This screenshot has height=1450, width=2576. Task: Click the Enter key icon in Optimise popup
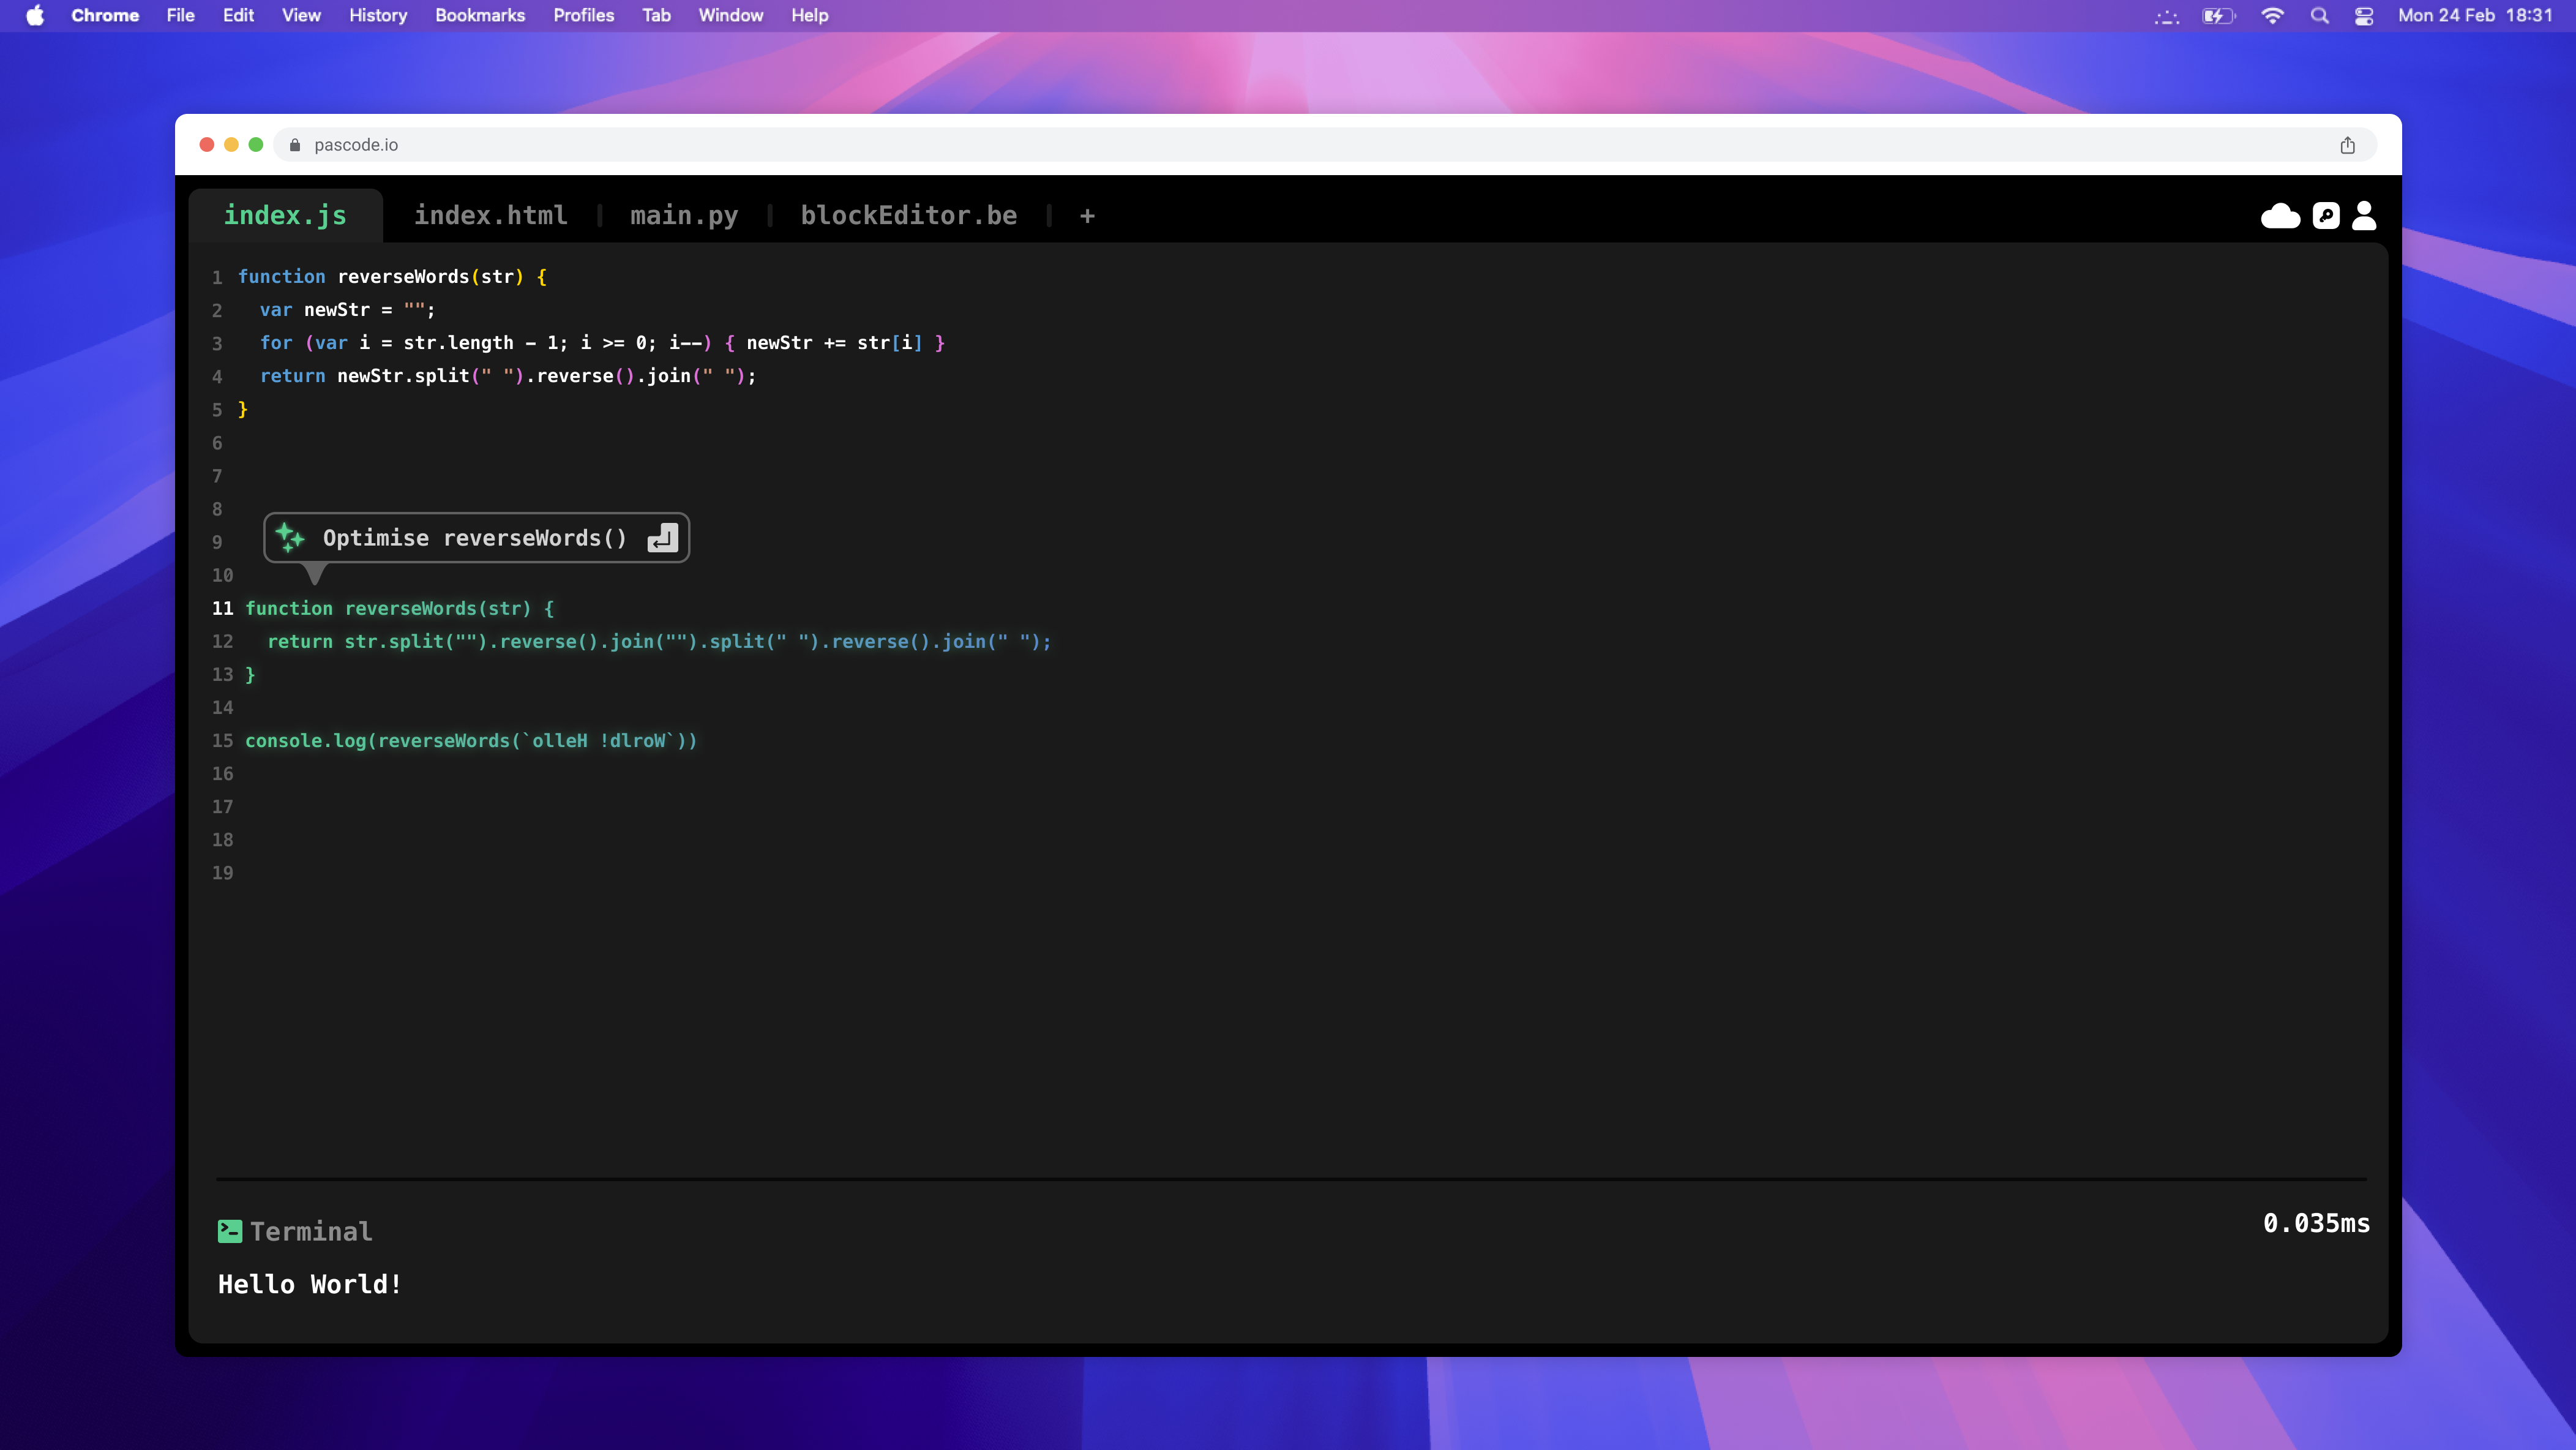(662, 538)
